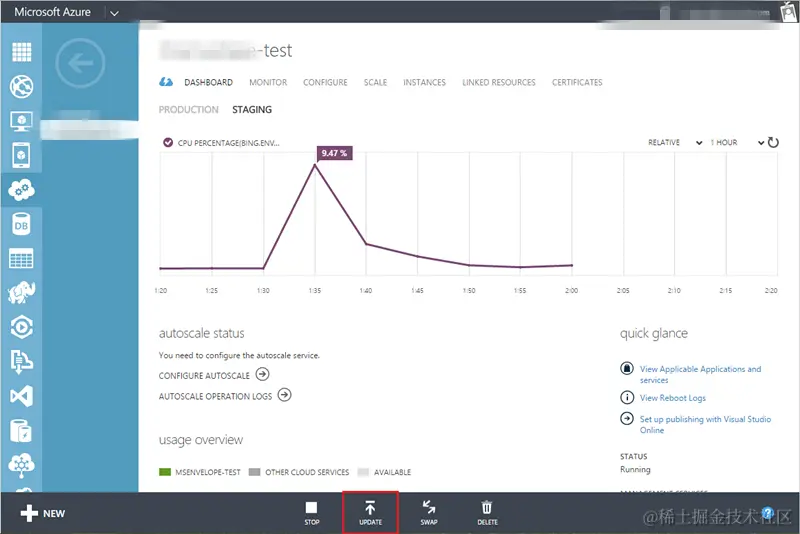
Task: Open the Linked Resources tab
Action: click(x=498, y=82)
